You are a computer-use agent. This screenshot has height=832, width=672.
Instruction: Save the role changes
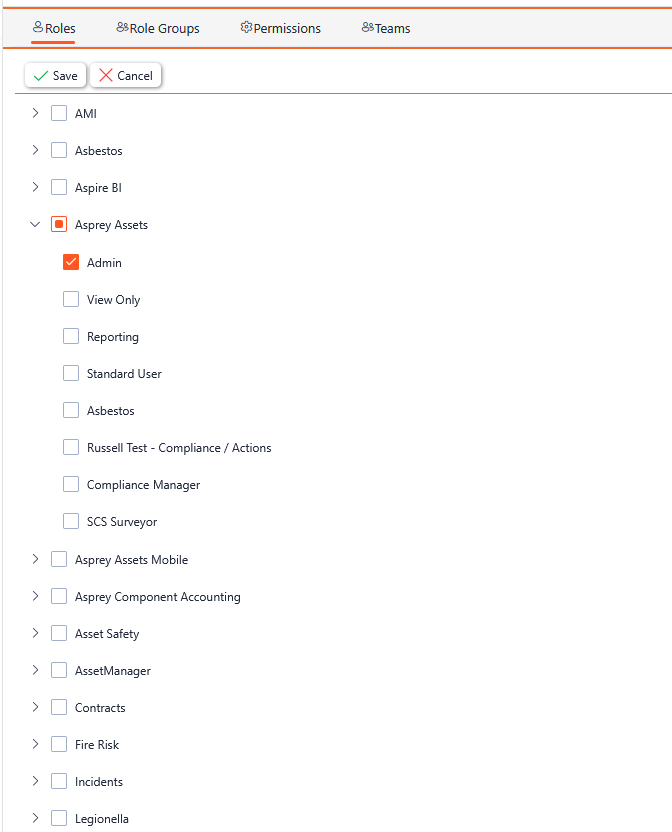pyautogui.click(x=55, y=76)
